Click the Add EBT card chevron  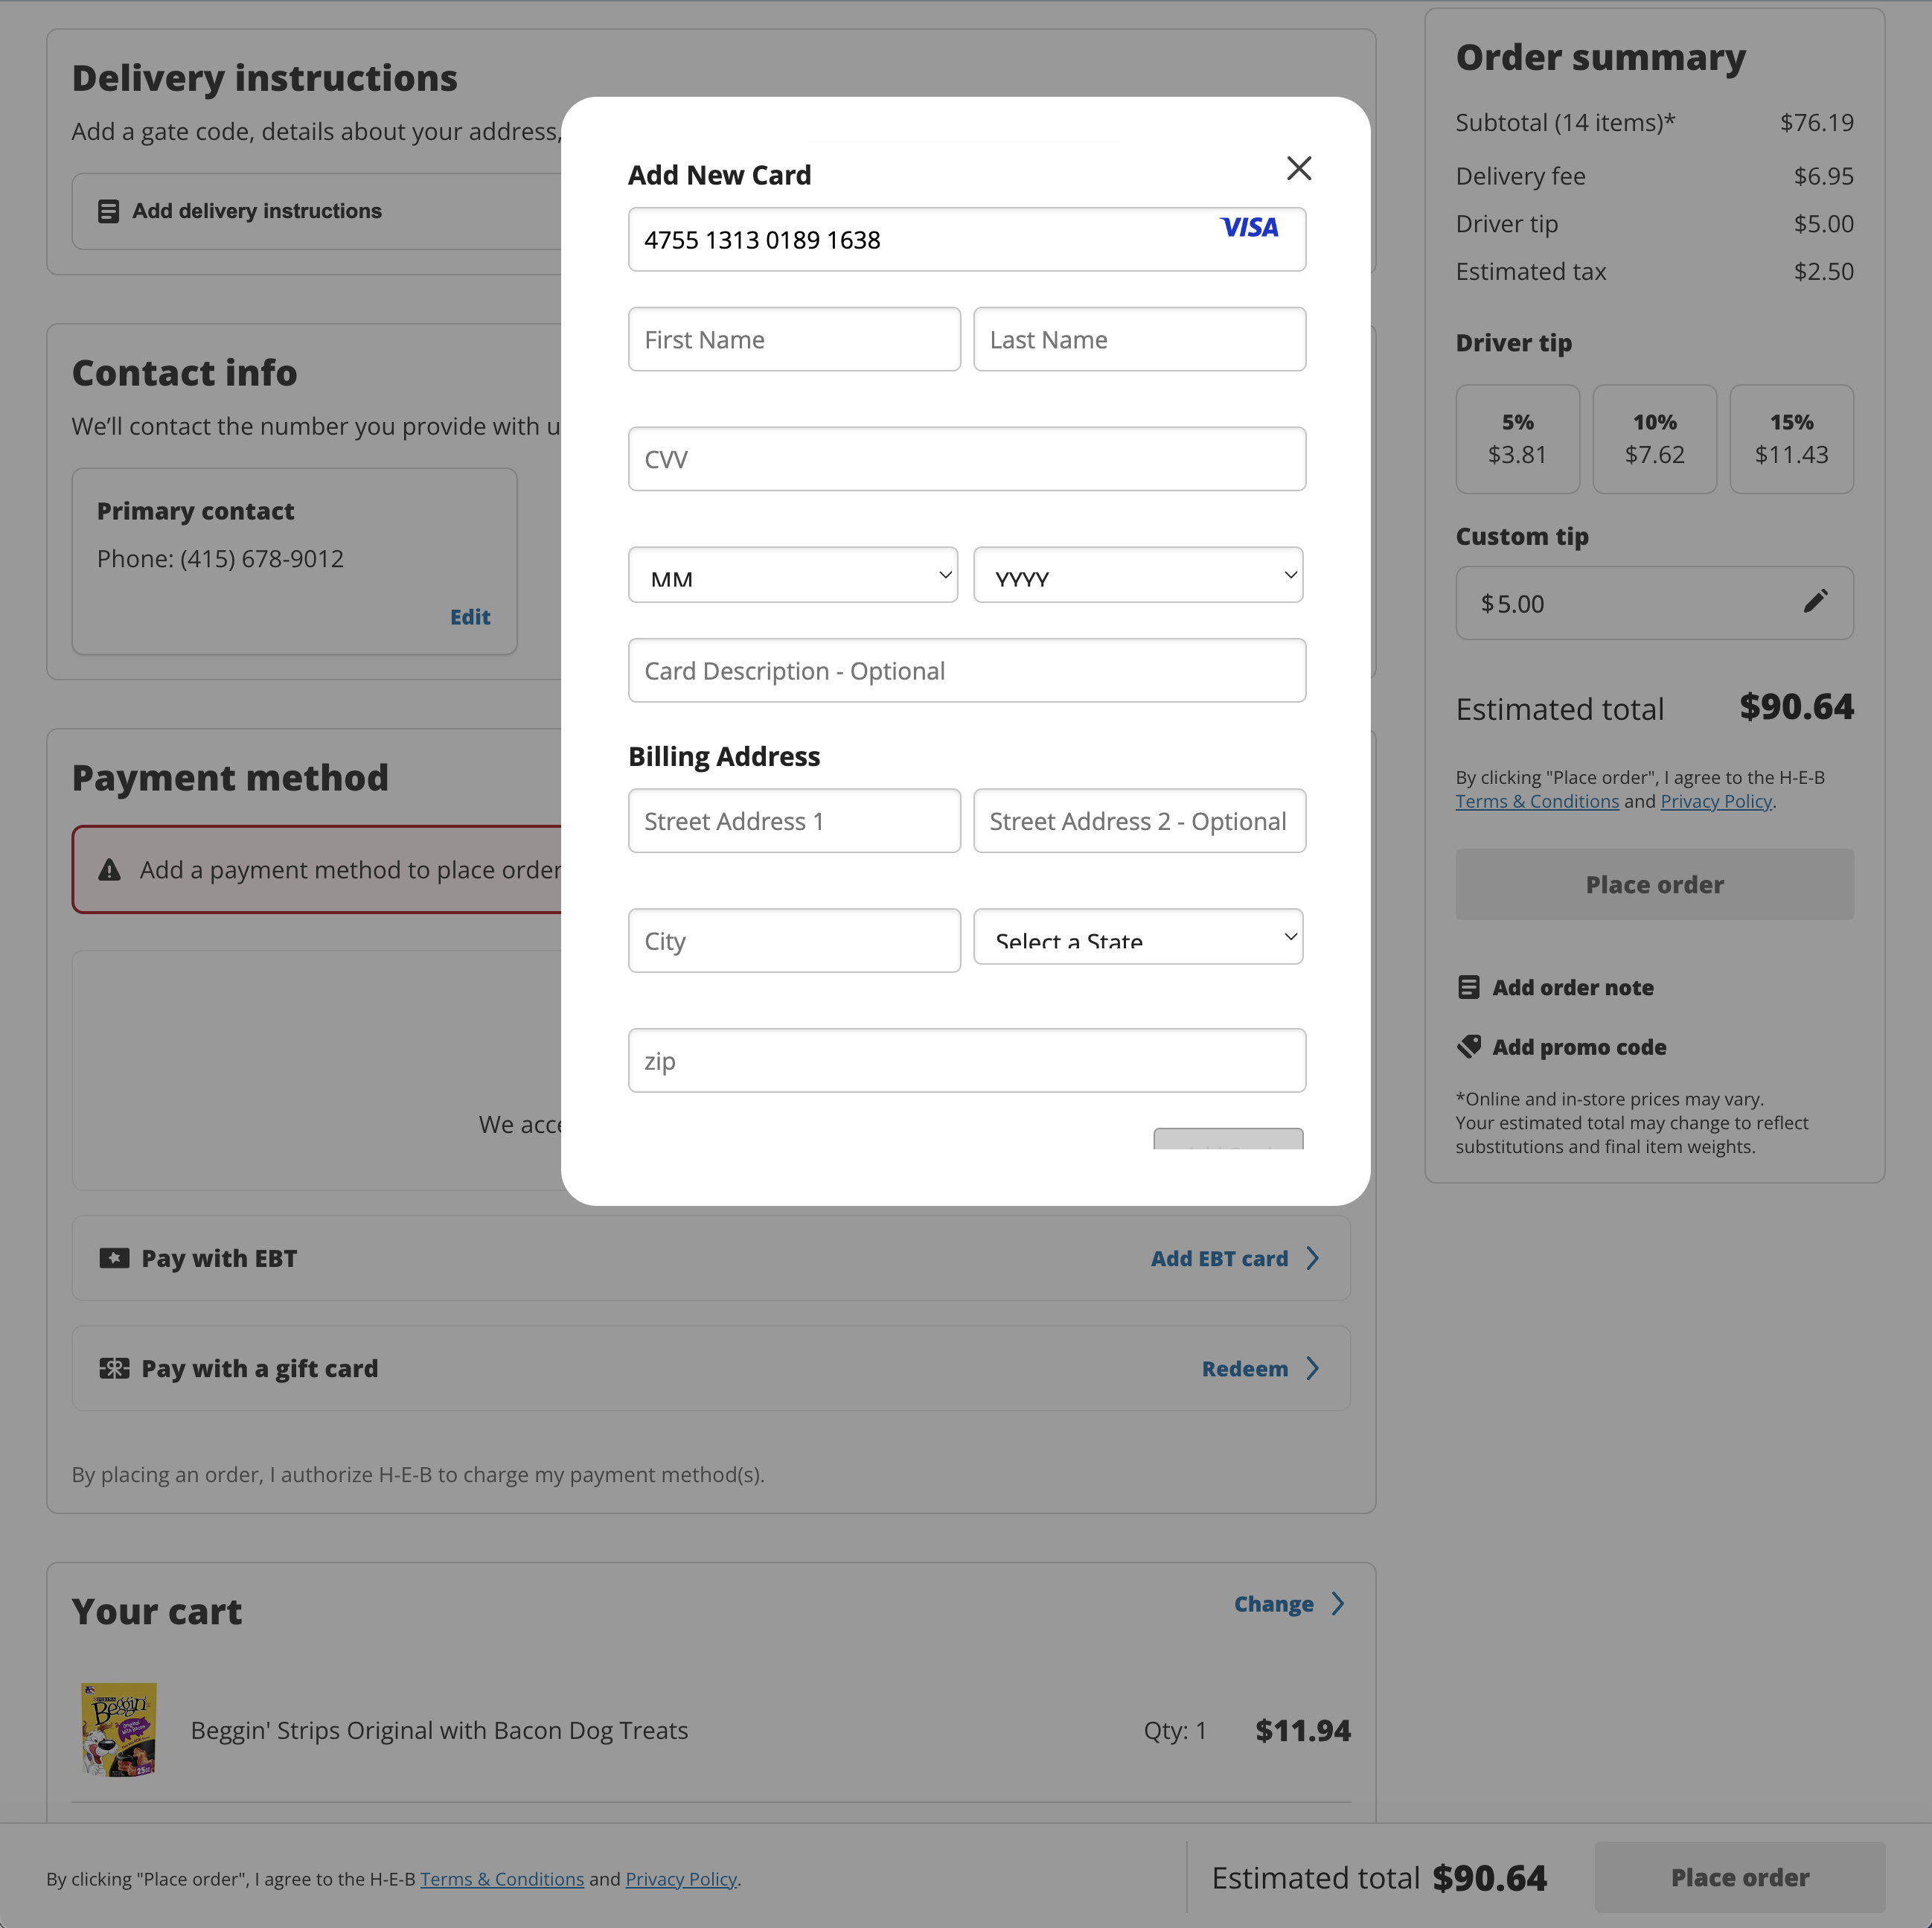[1313, 1258]
